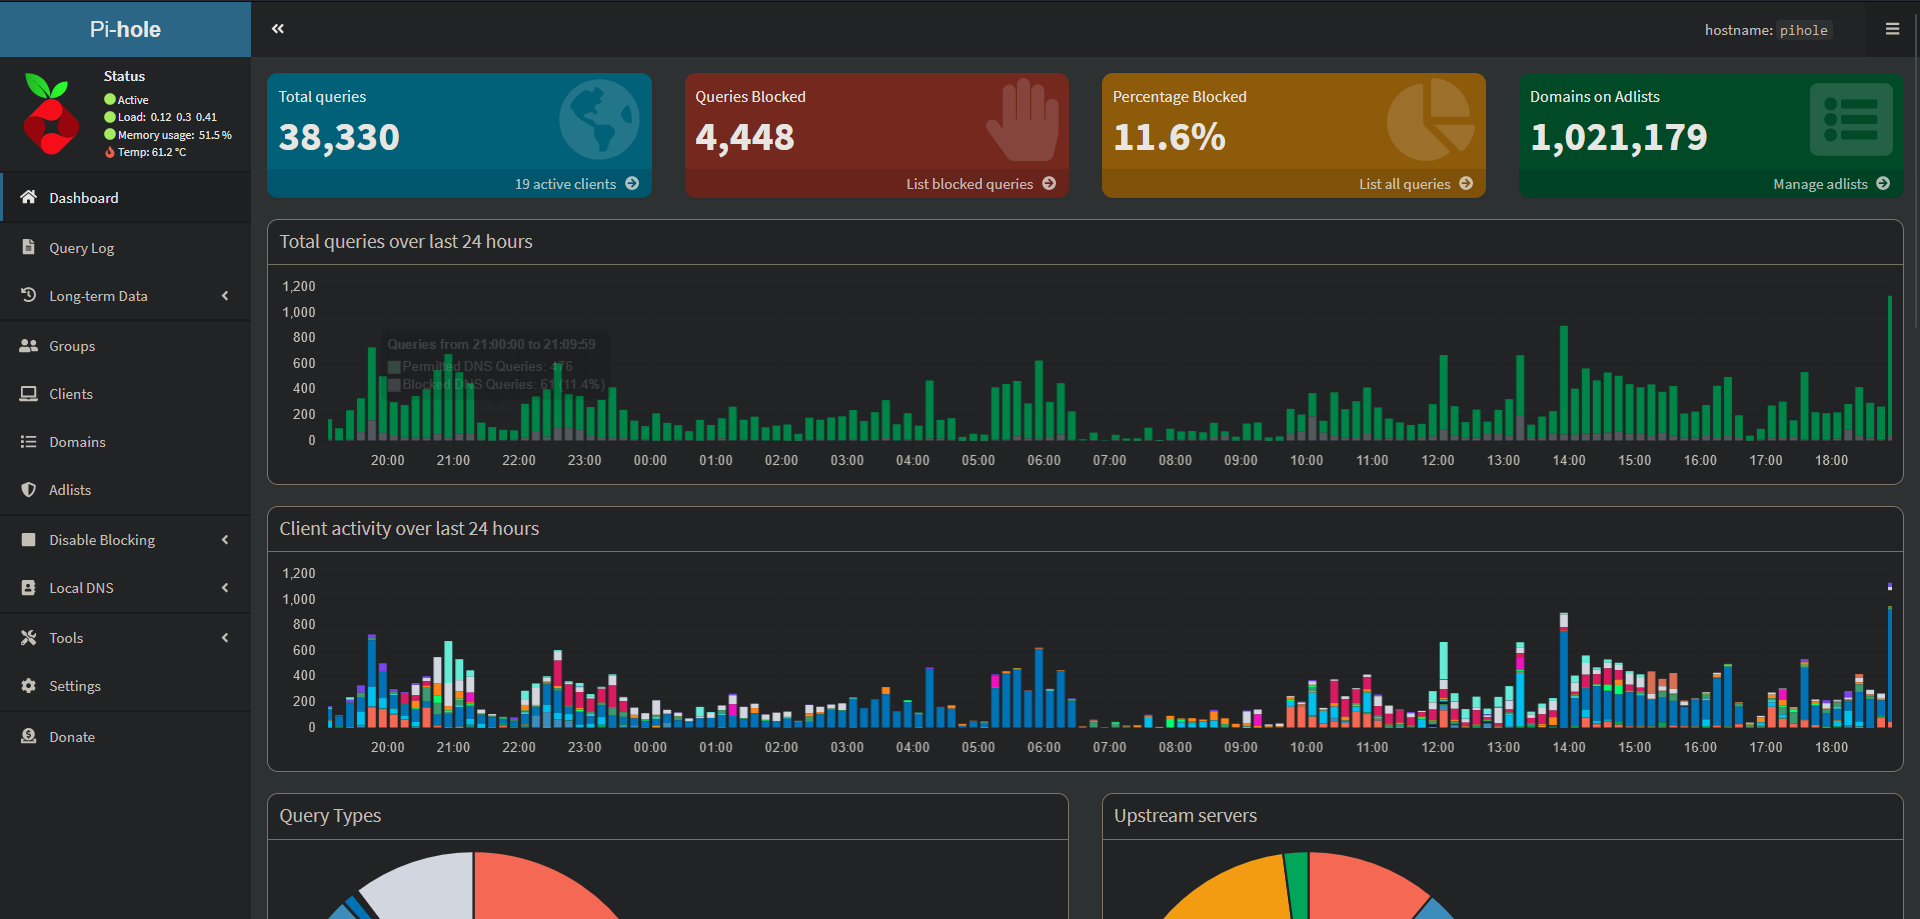Follow the 19 active clients link
Screen dimensions: 1920x919
pos(459,183)
